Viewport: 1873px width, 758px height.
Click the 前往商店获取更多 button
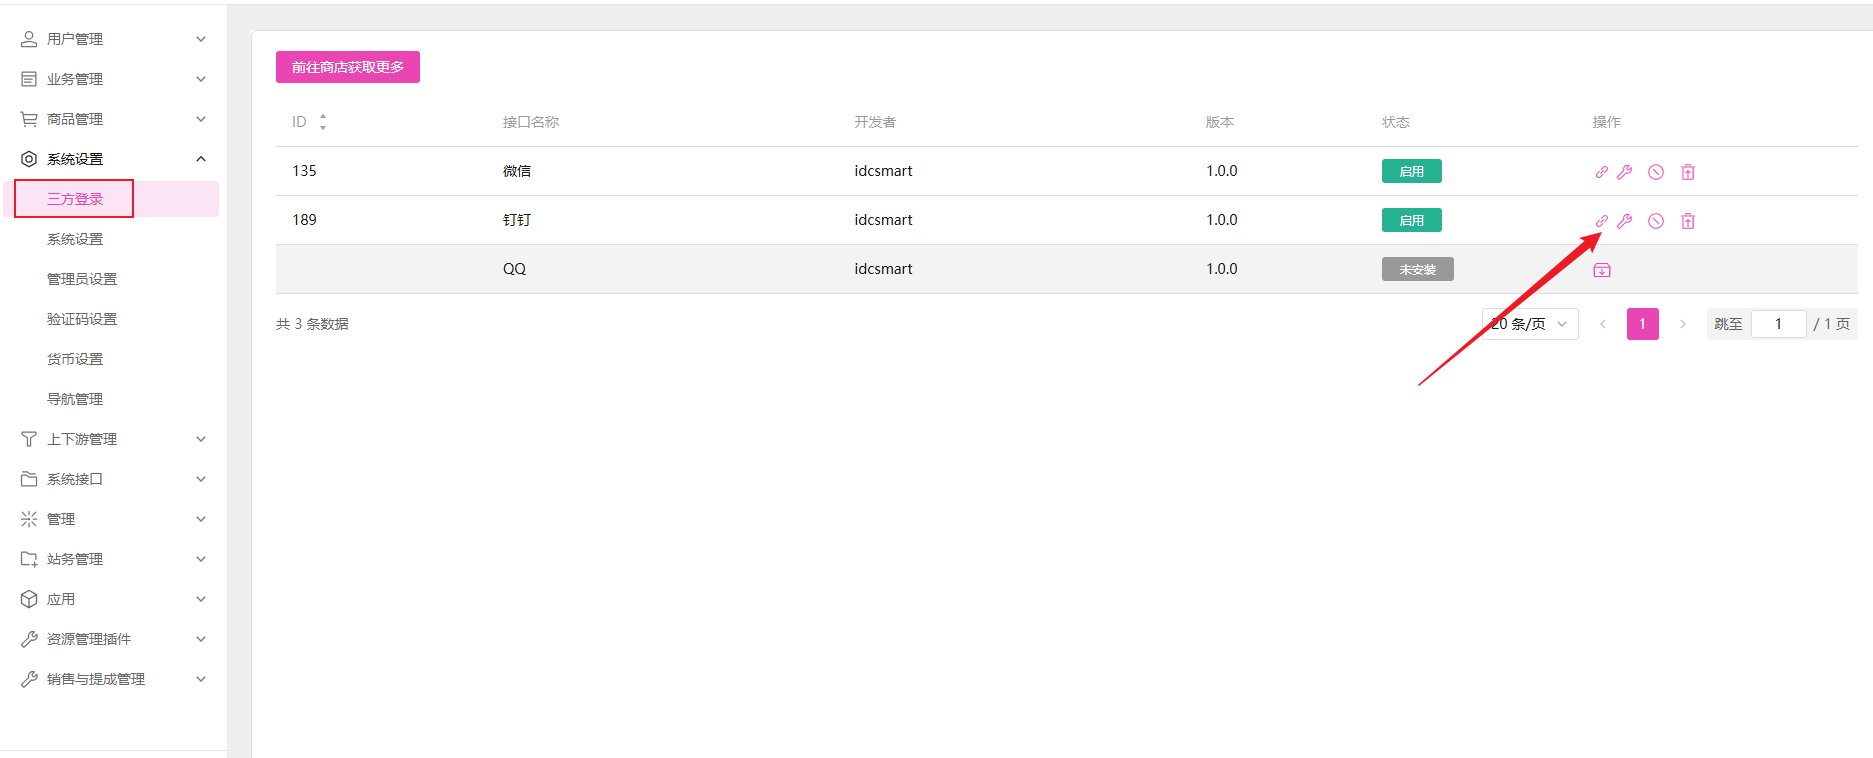(x=347, y=67)
